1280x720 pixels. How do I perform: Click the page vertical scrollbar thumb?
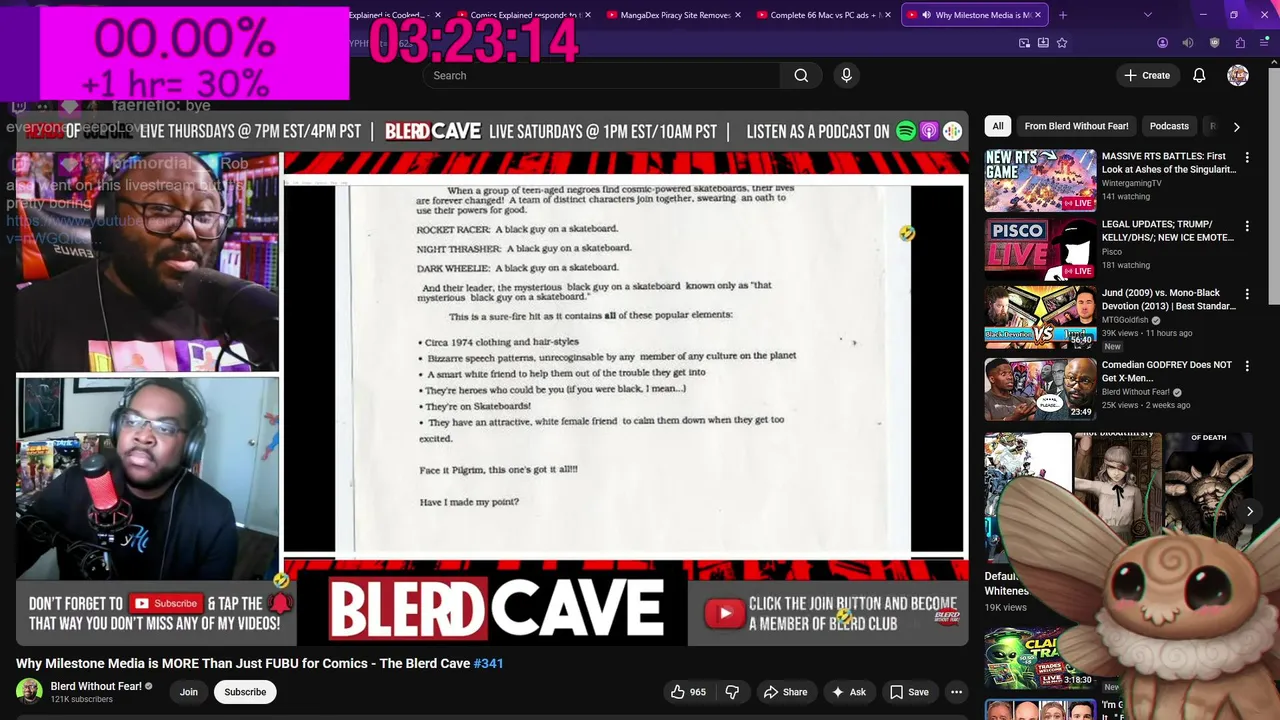[x=1274, y=185]
